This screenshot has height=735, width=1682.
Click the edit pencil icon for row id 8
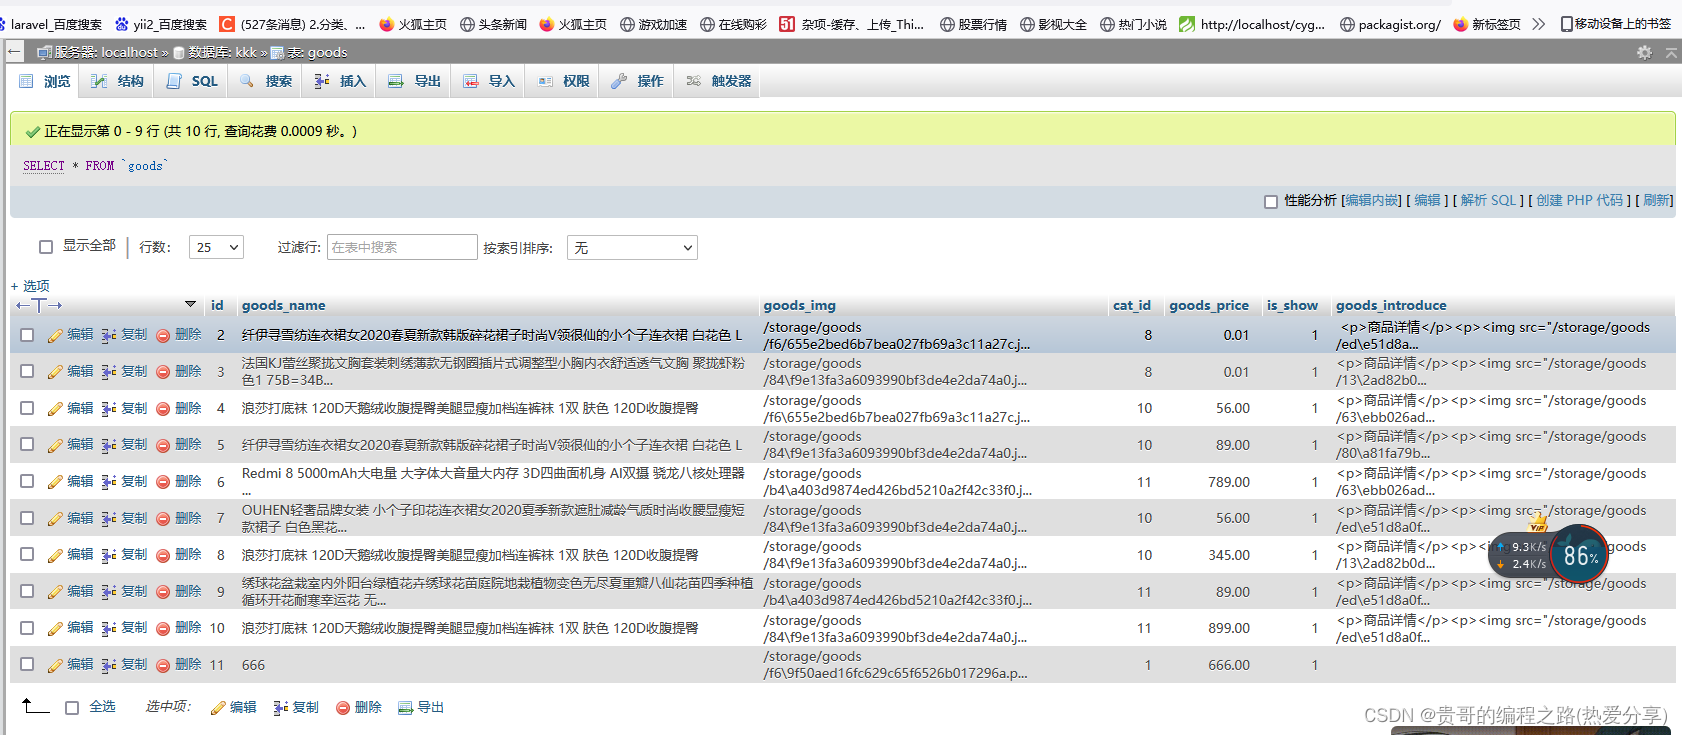coord(55,555)
